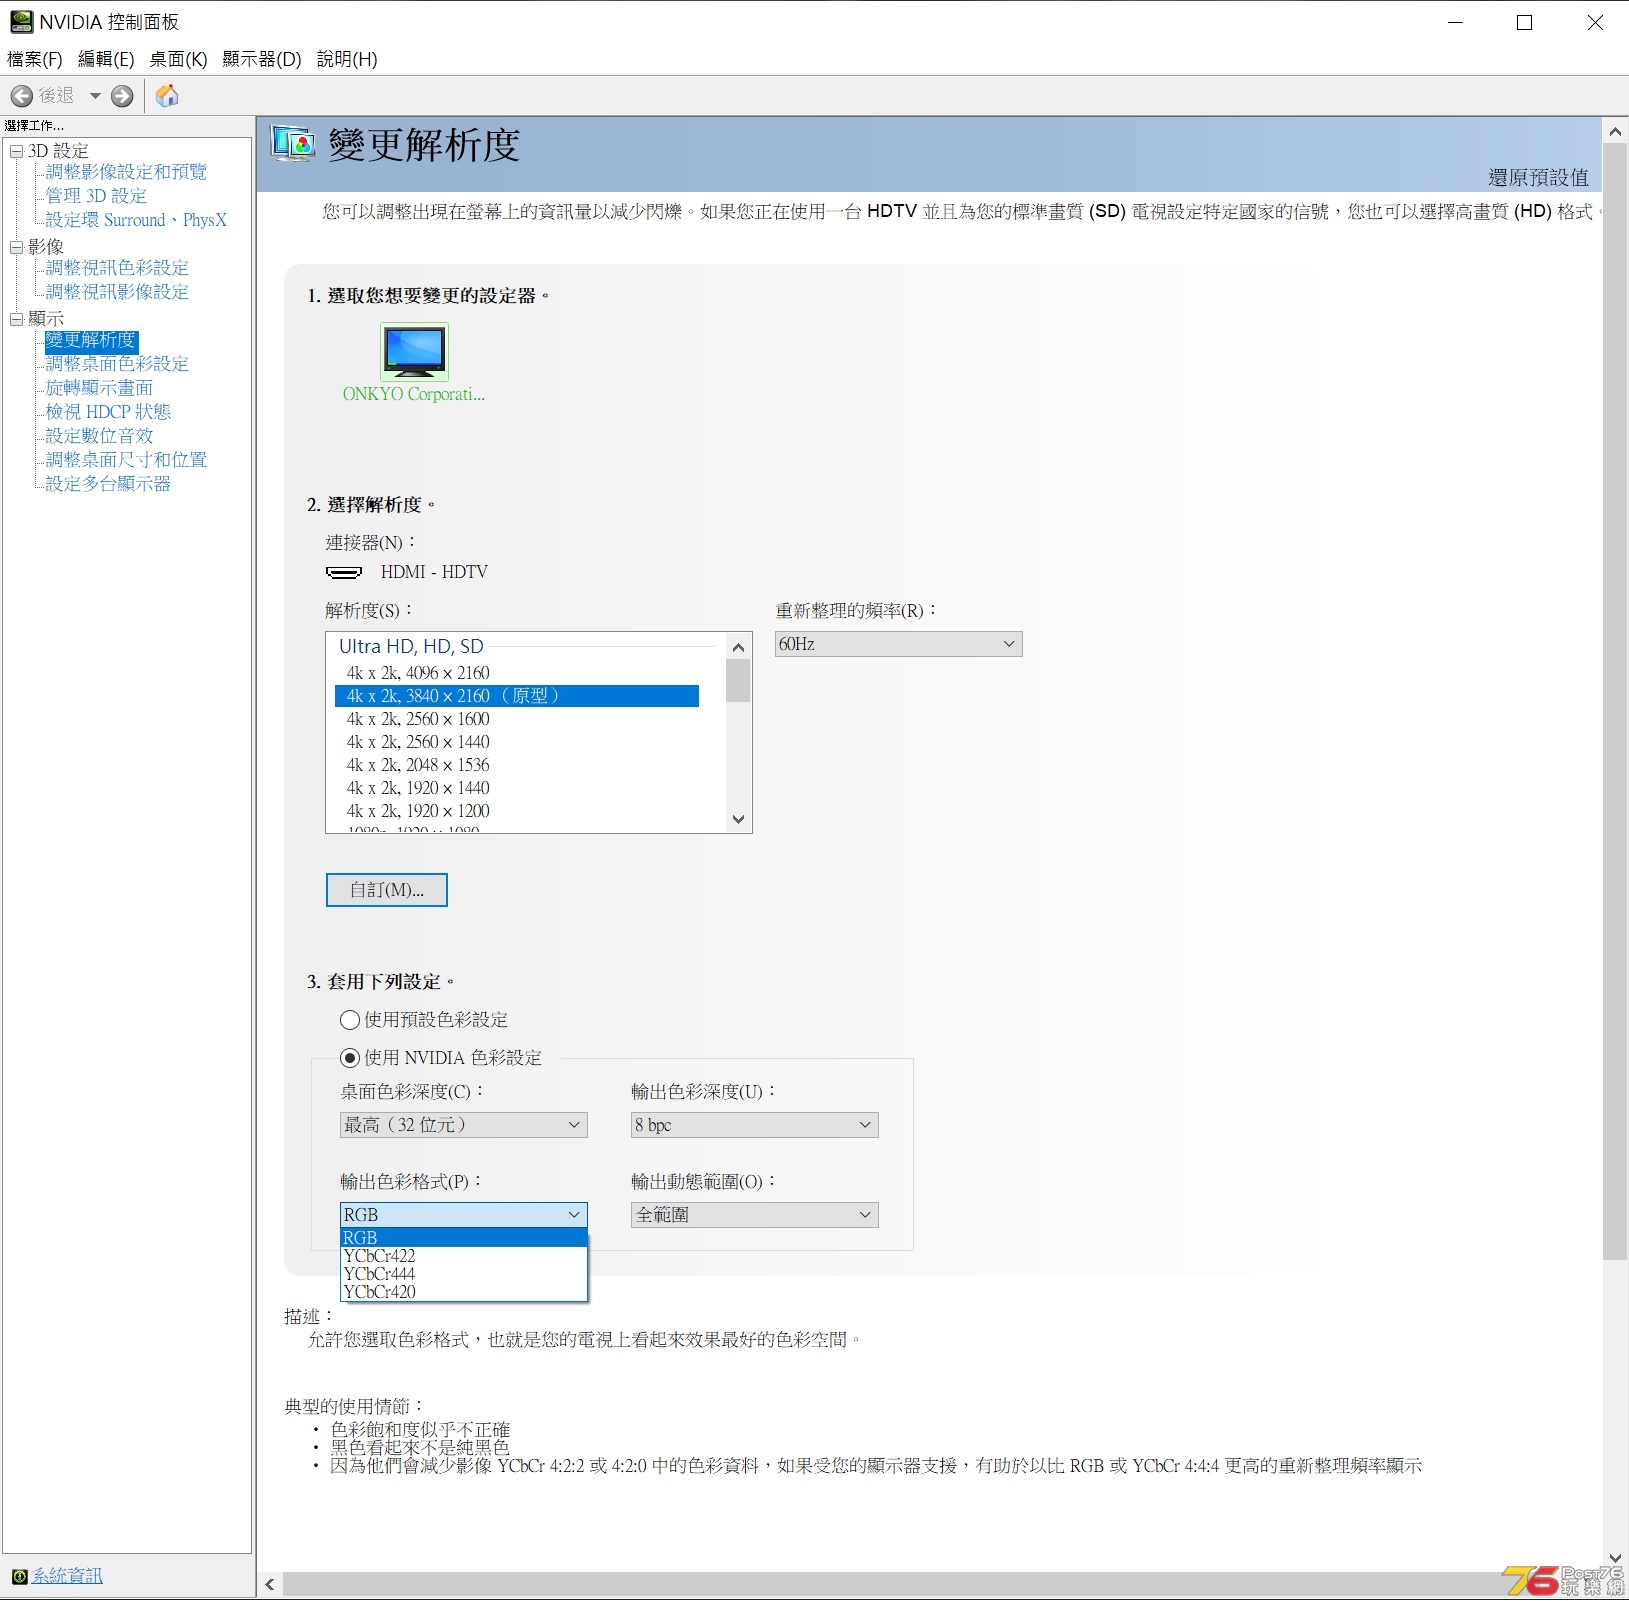Open 桌面色彩深度 dropdown (最高 32 位元)
The height and width of the screenshot is (1601, 1629).
coord(464,1125)
